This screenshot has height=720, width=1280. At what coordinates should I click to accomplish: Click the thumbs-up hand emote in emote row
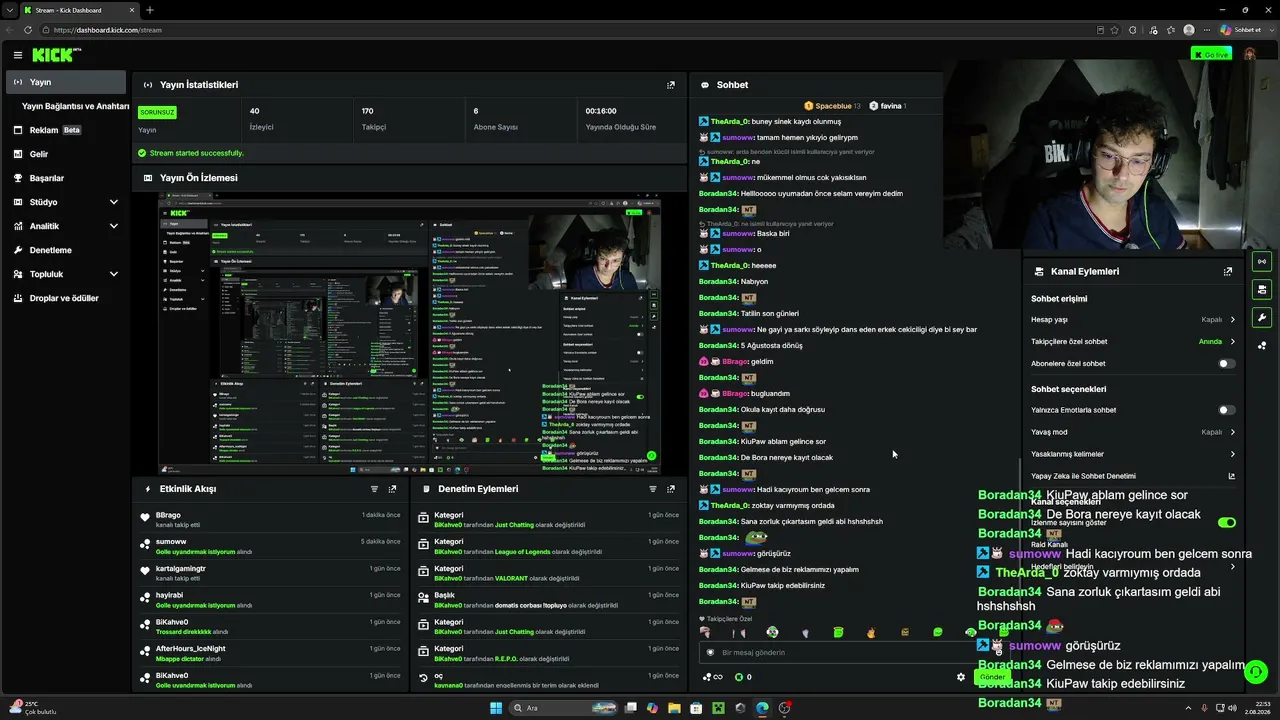coord(871,632)
